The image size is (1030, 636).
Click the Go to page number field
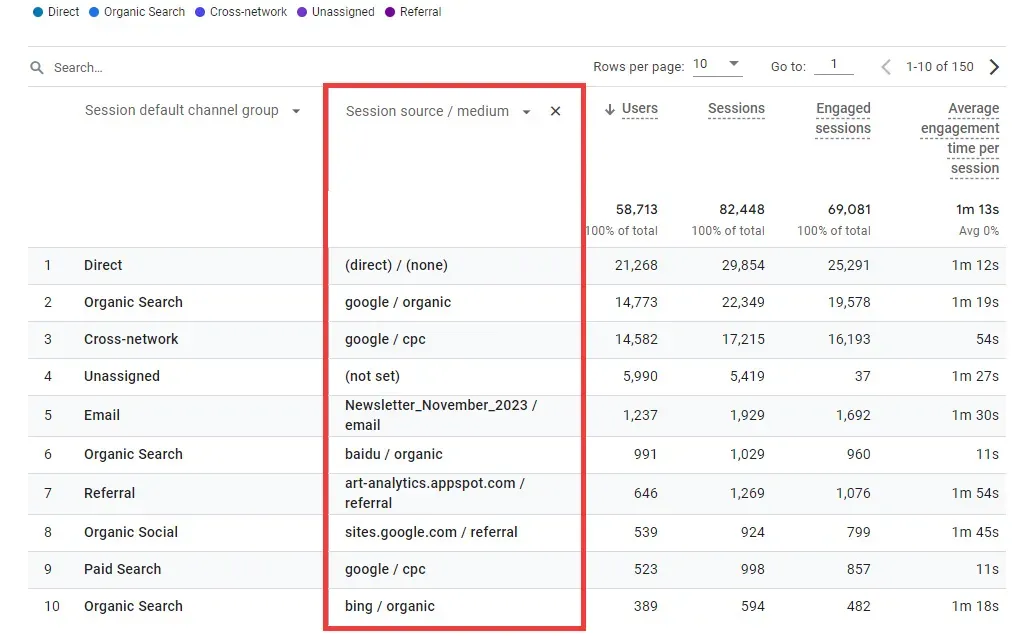click(x=834, y=64)
